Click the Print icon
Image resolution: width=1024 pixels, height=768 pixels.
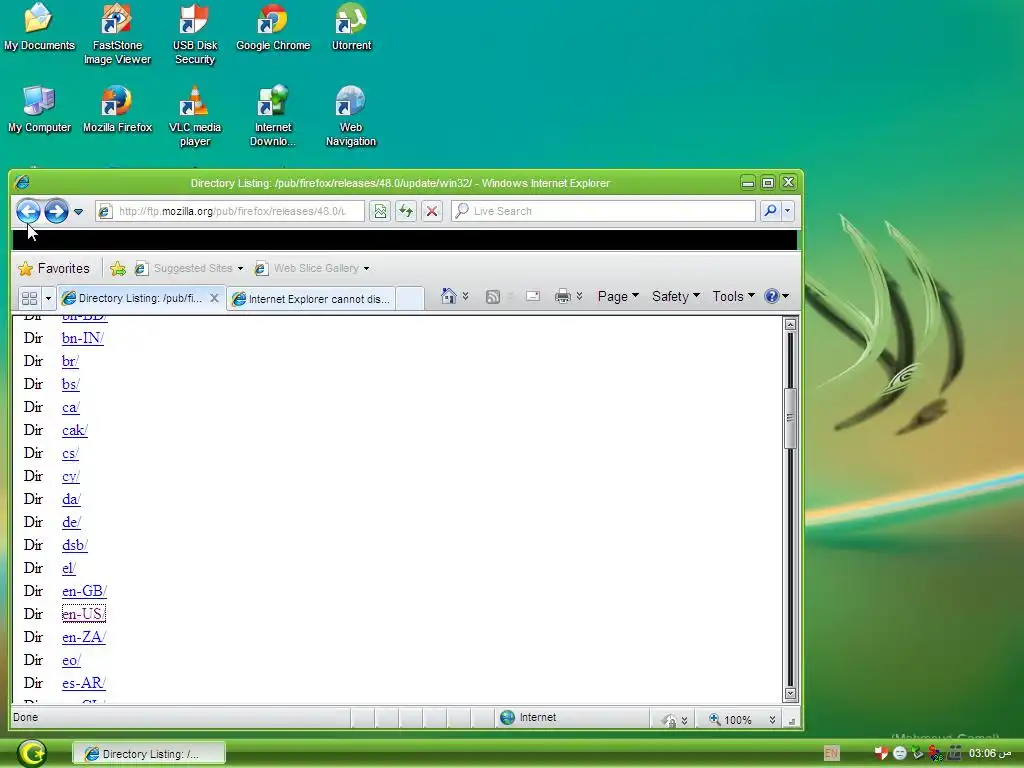(562, 297)
